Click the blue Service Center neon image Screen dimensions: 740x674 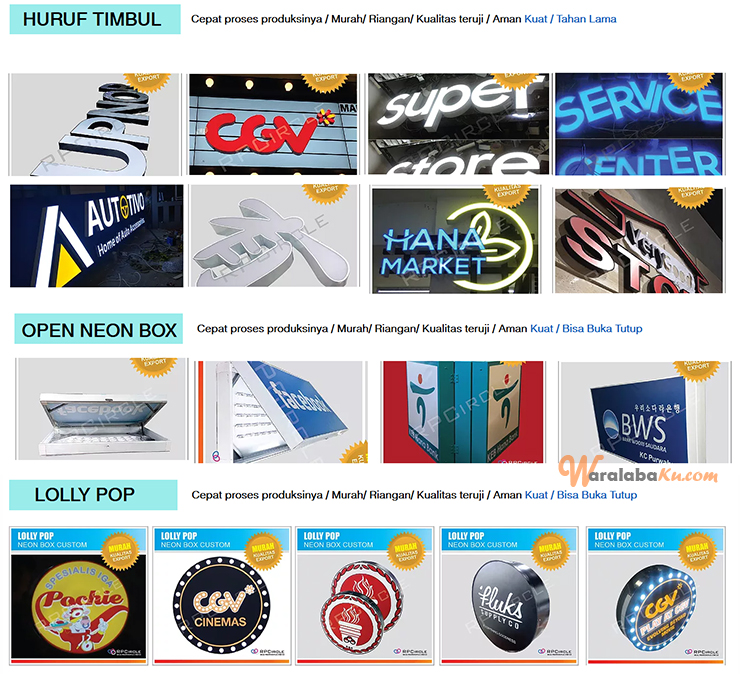coord(639,124)
